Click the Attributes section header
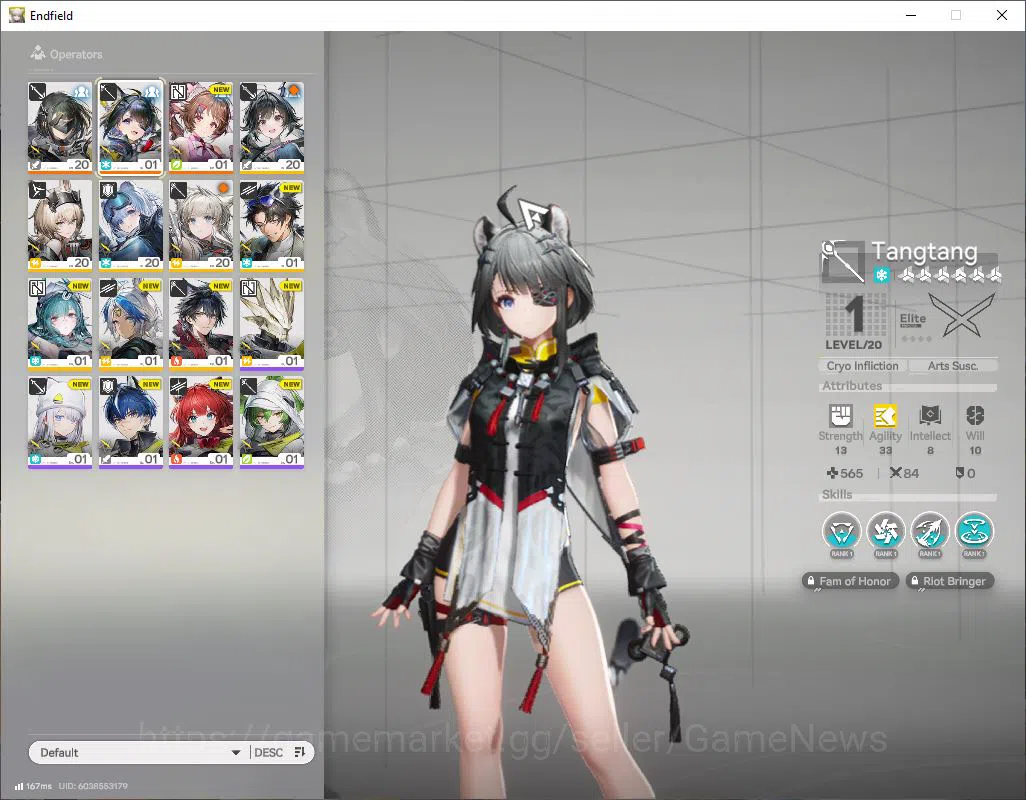The height and width of the screenshot is (800, 1026). click(852, 386)
